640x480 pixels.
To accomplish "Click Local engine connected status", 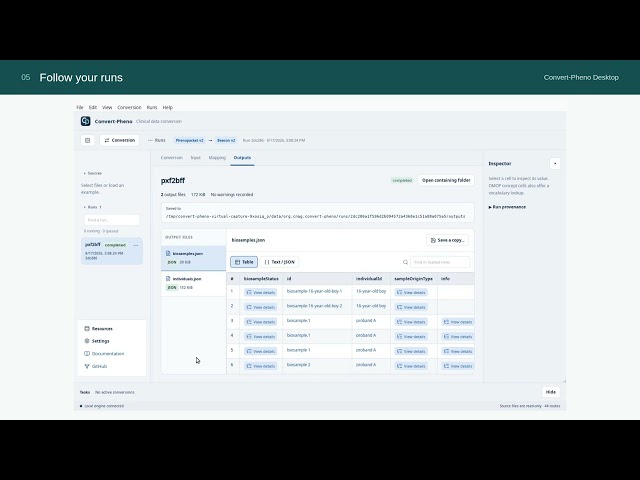I will click(102, 406).
